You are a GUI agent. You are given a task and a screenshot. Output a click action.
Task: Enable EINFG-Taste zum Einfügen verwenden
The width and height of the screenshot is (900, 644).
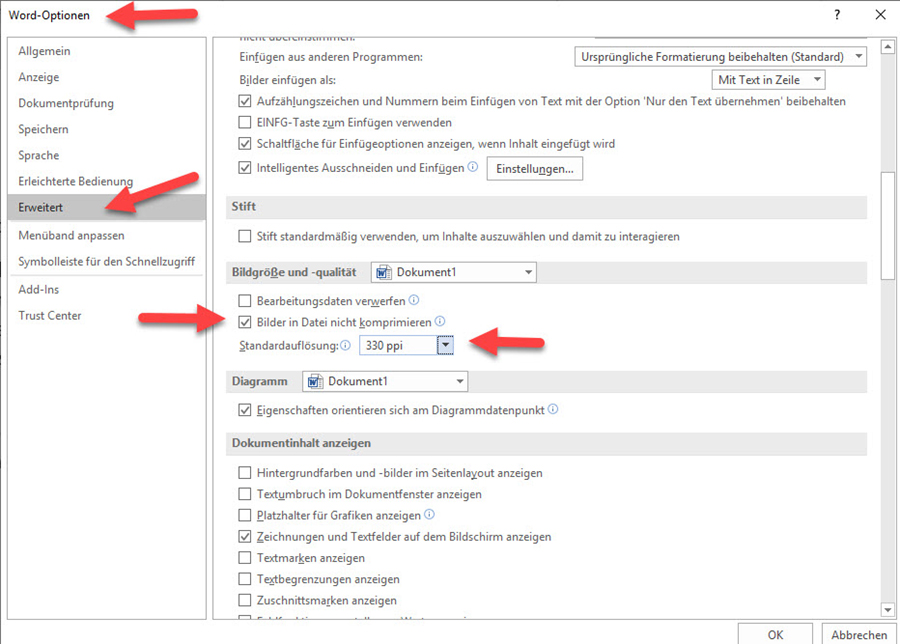point(245,122)
